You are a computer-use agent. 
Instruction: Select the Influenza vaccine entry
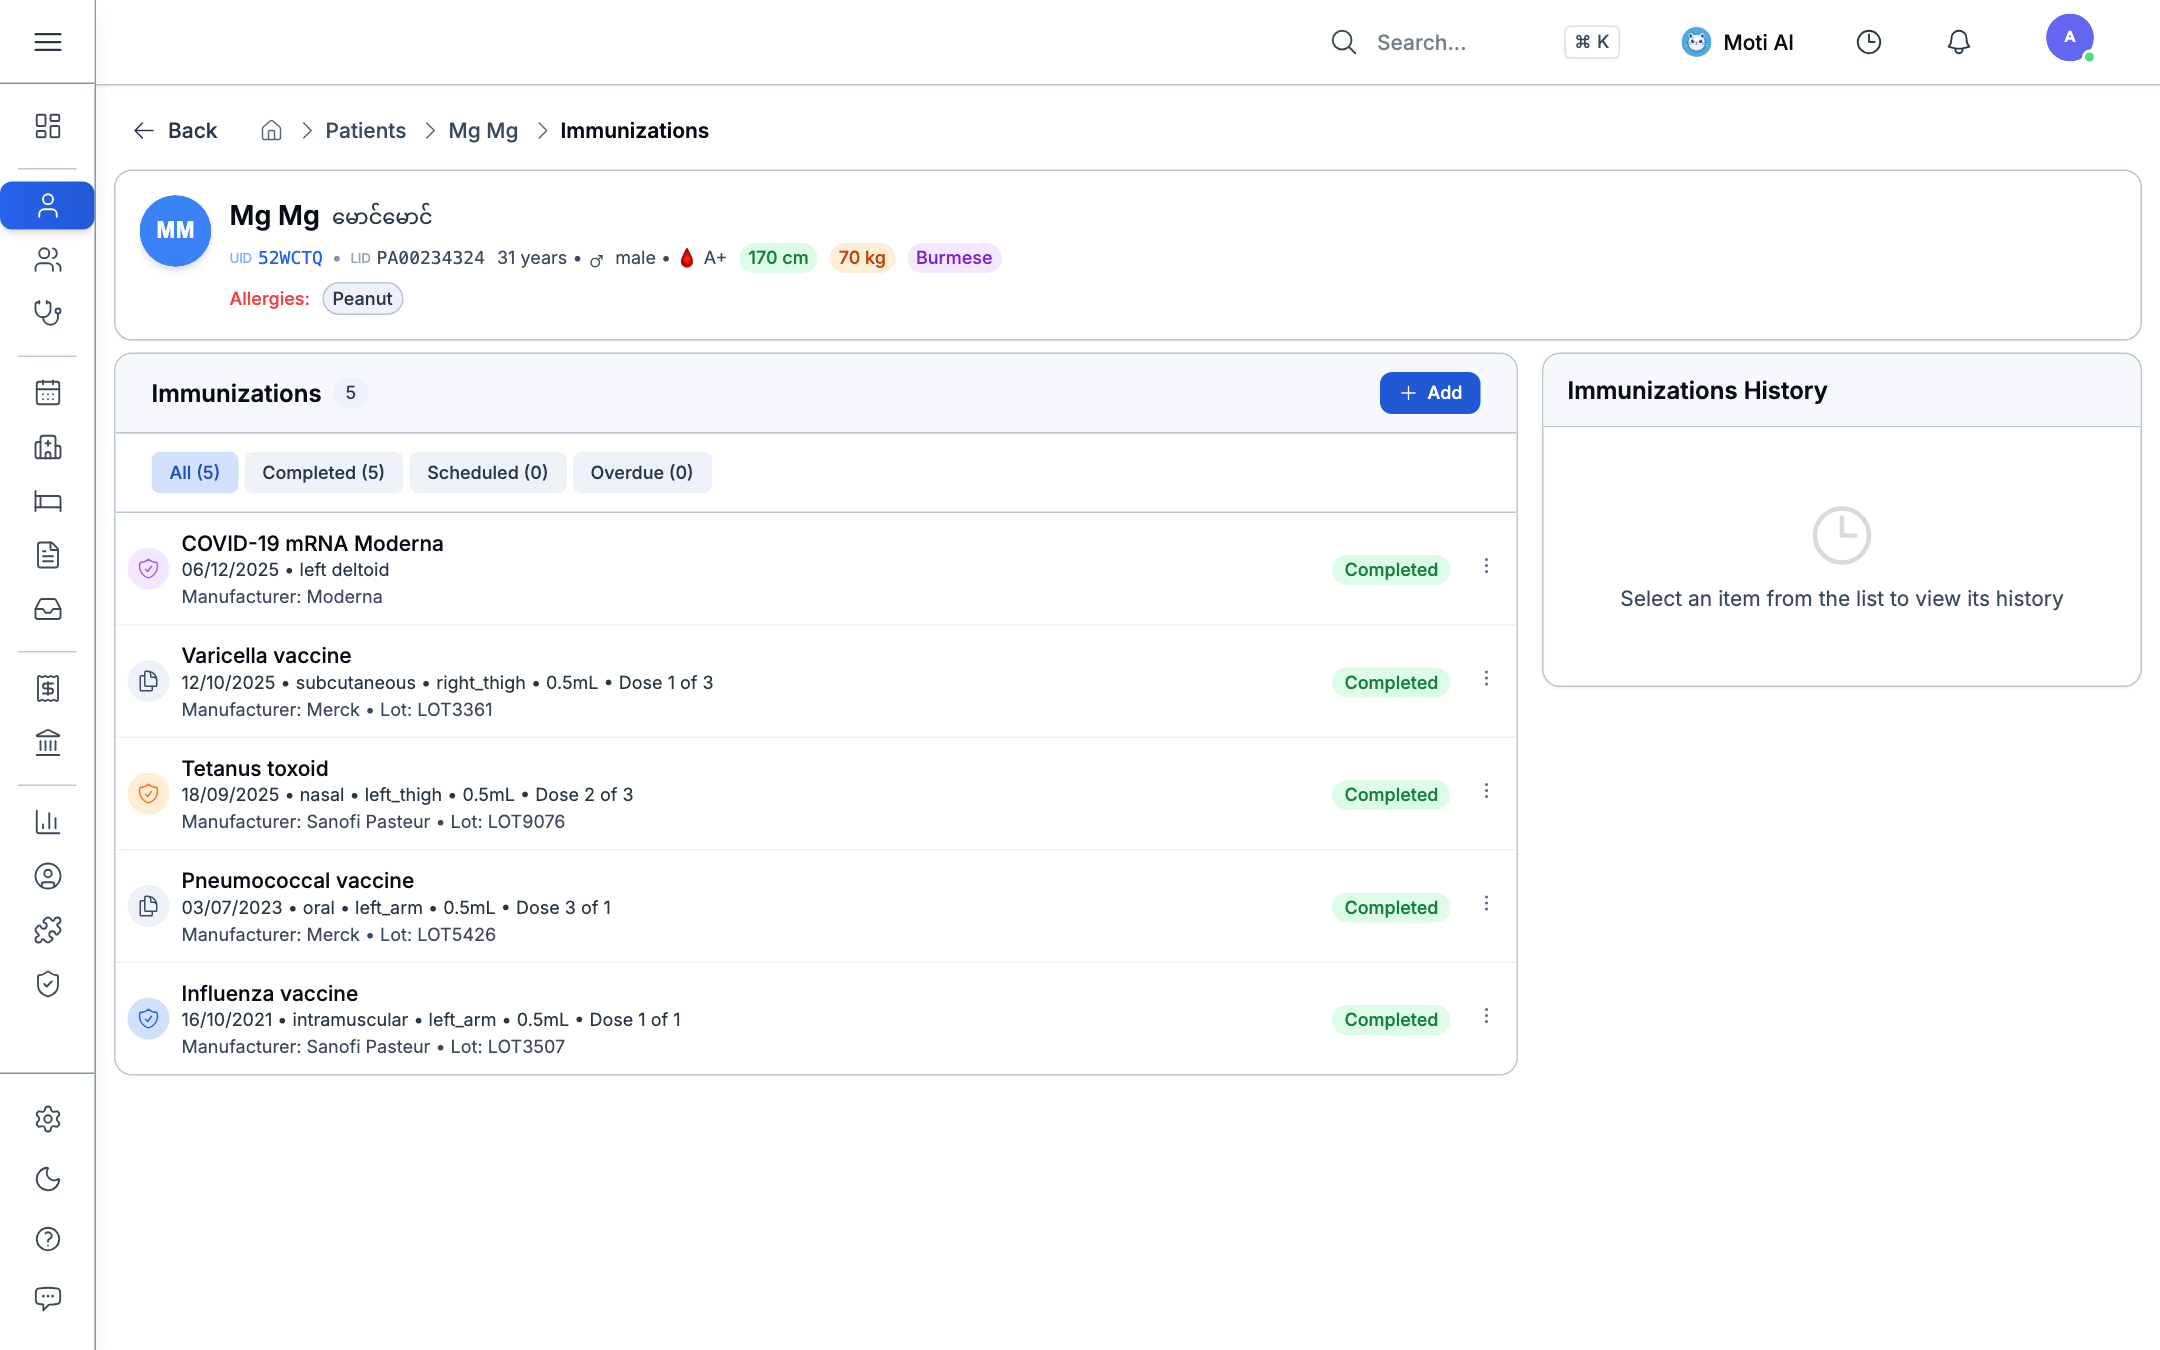[815, 1019]
